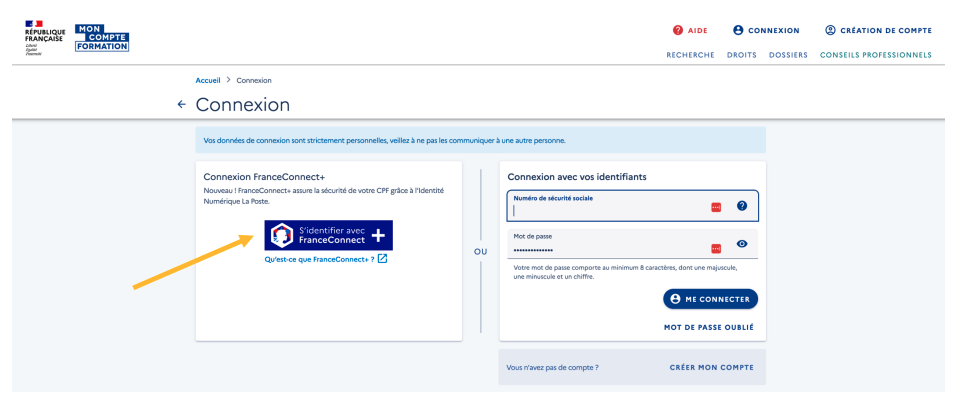Open the question mark help for social security number
Viewport: 961px width, 407px height.
click(742, 206)
